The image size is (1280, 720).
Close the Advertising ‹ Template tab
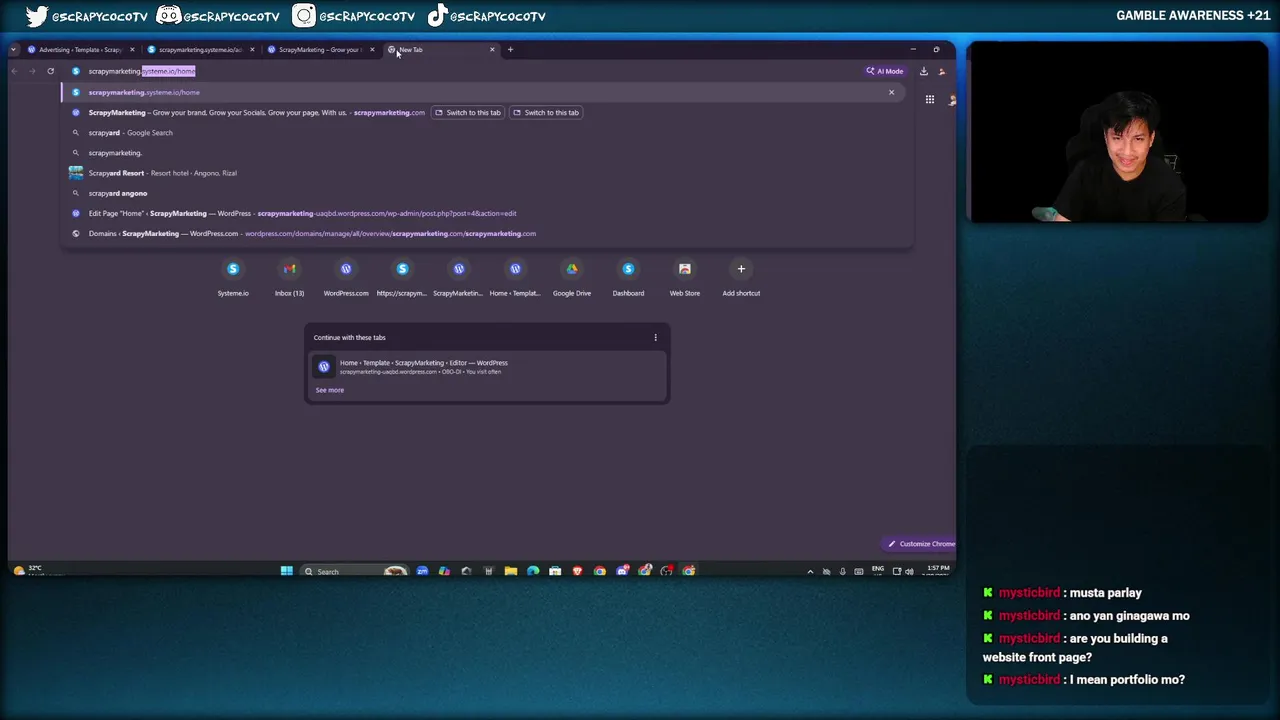click(132, 49)
